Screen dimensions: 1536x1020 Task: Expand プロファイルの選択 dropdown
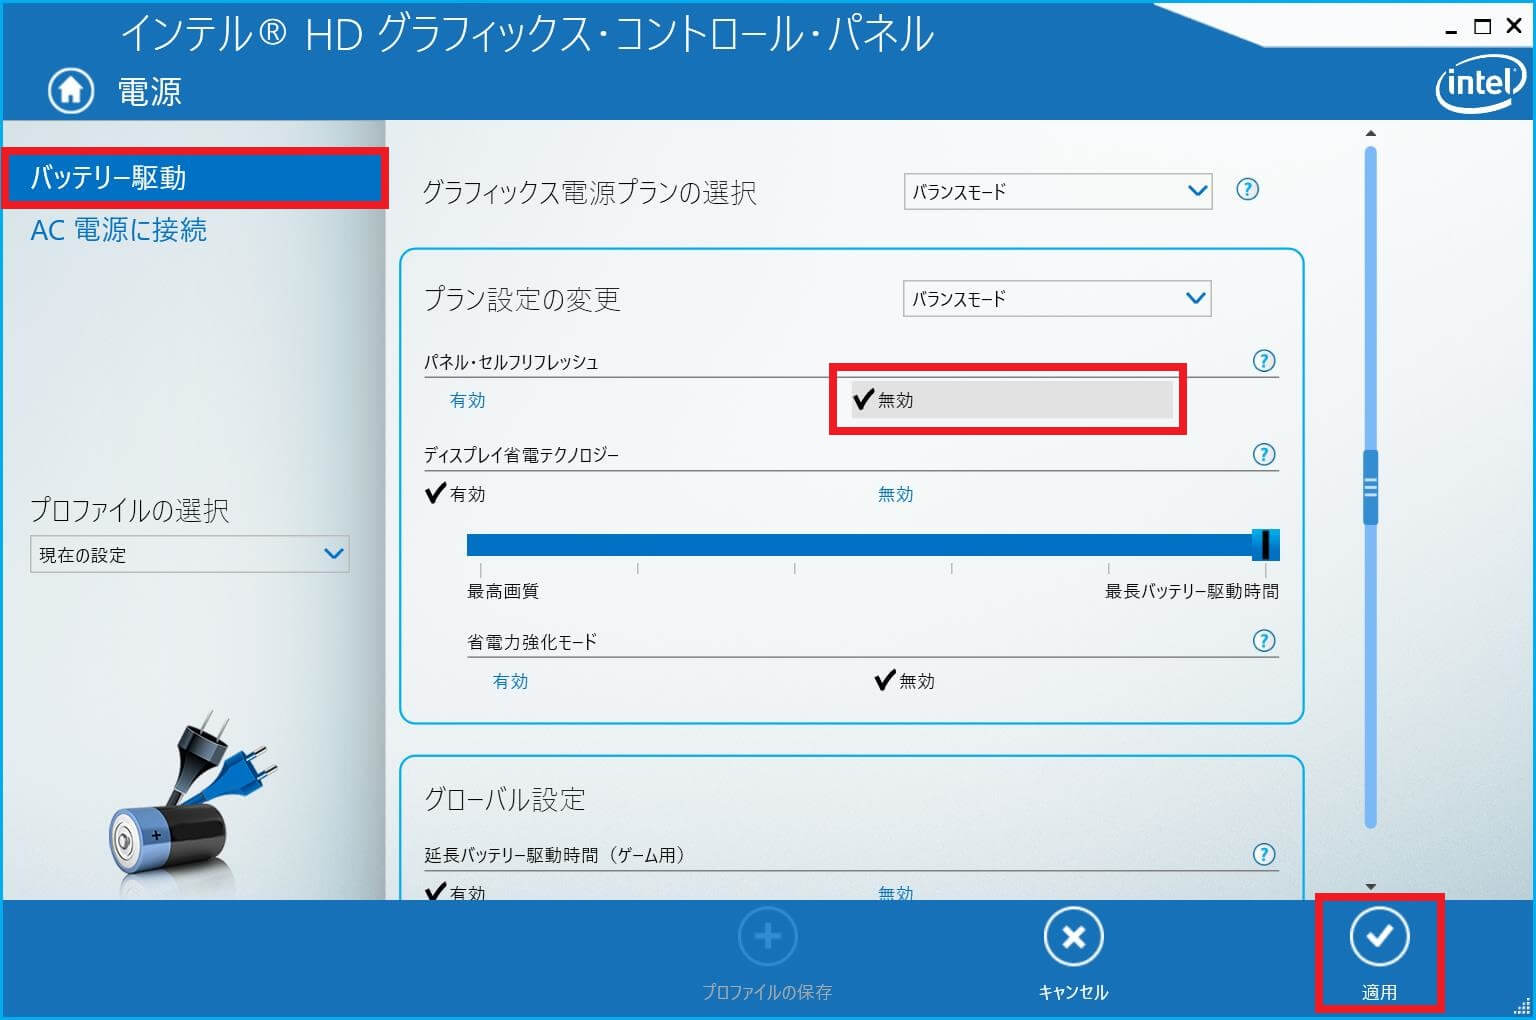190,554
